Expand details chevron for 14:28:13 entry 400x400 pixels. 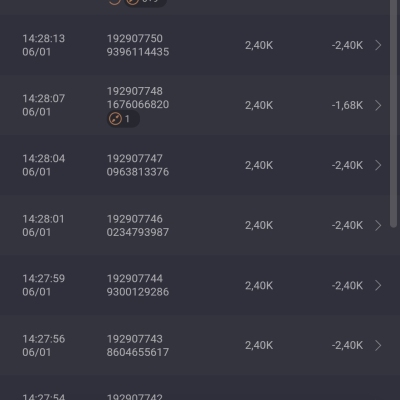click(378, 45)
